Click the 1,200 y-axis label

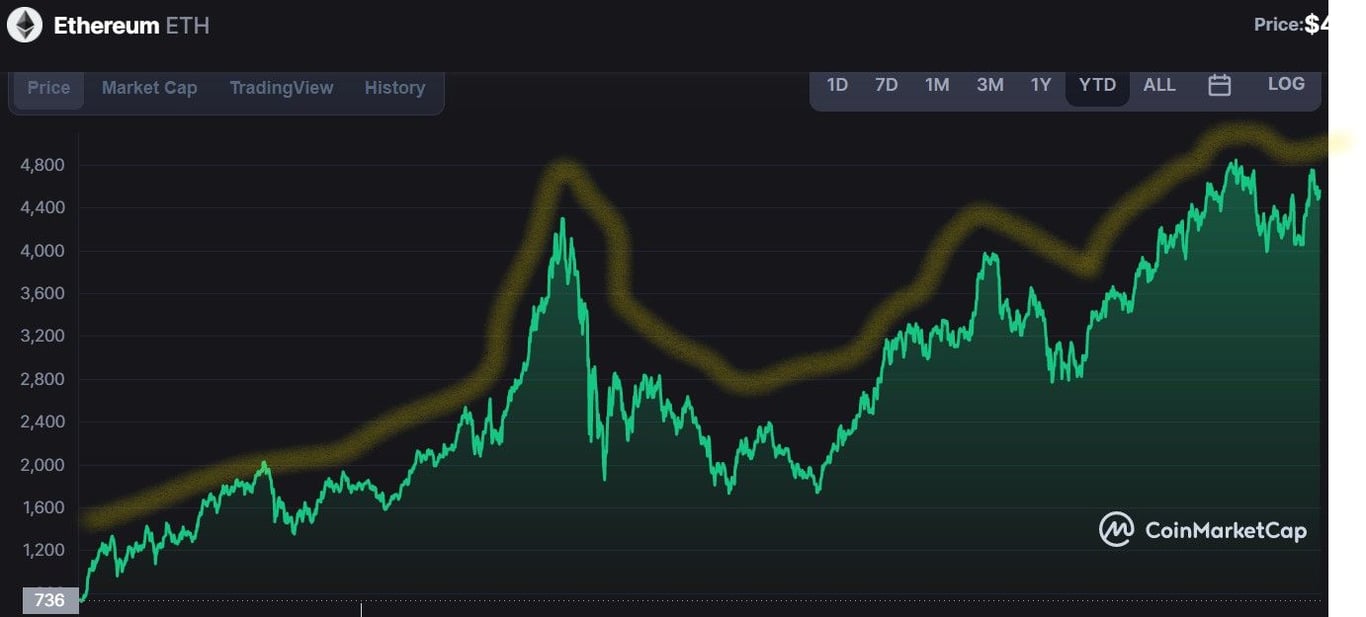click(x=42, y=551)
